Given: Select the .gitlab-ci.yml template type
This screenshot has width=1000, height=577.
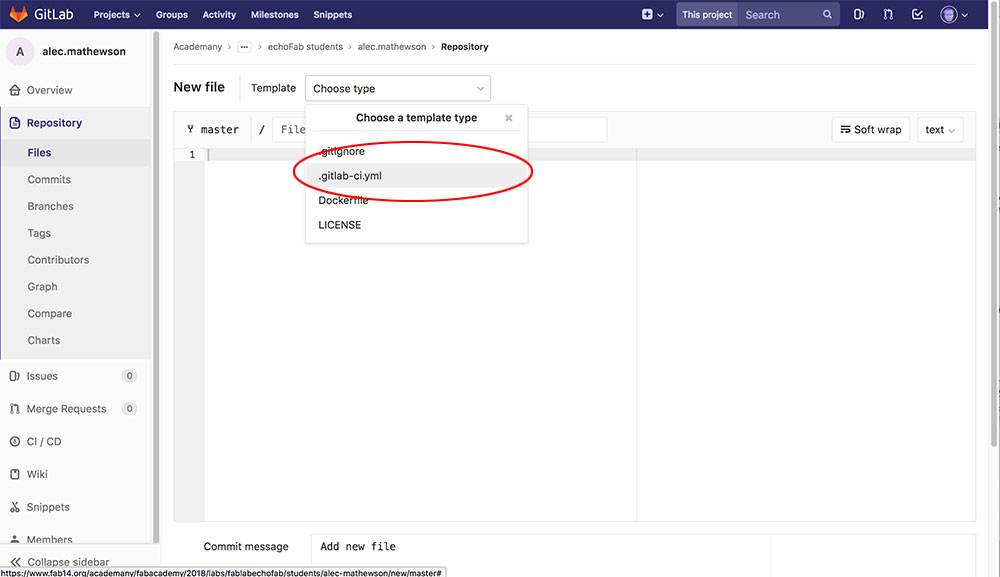Looking at the screenshot, I should (x=416, y=175).
